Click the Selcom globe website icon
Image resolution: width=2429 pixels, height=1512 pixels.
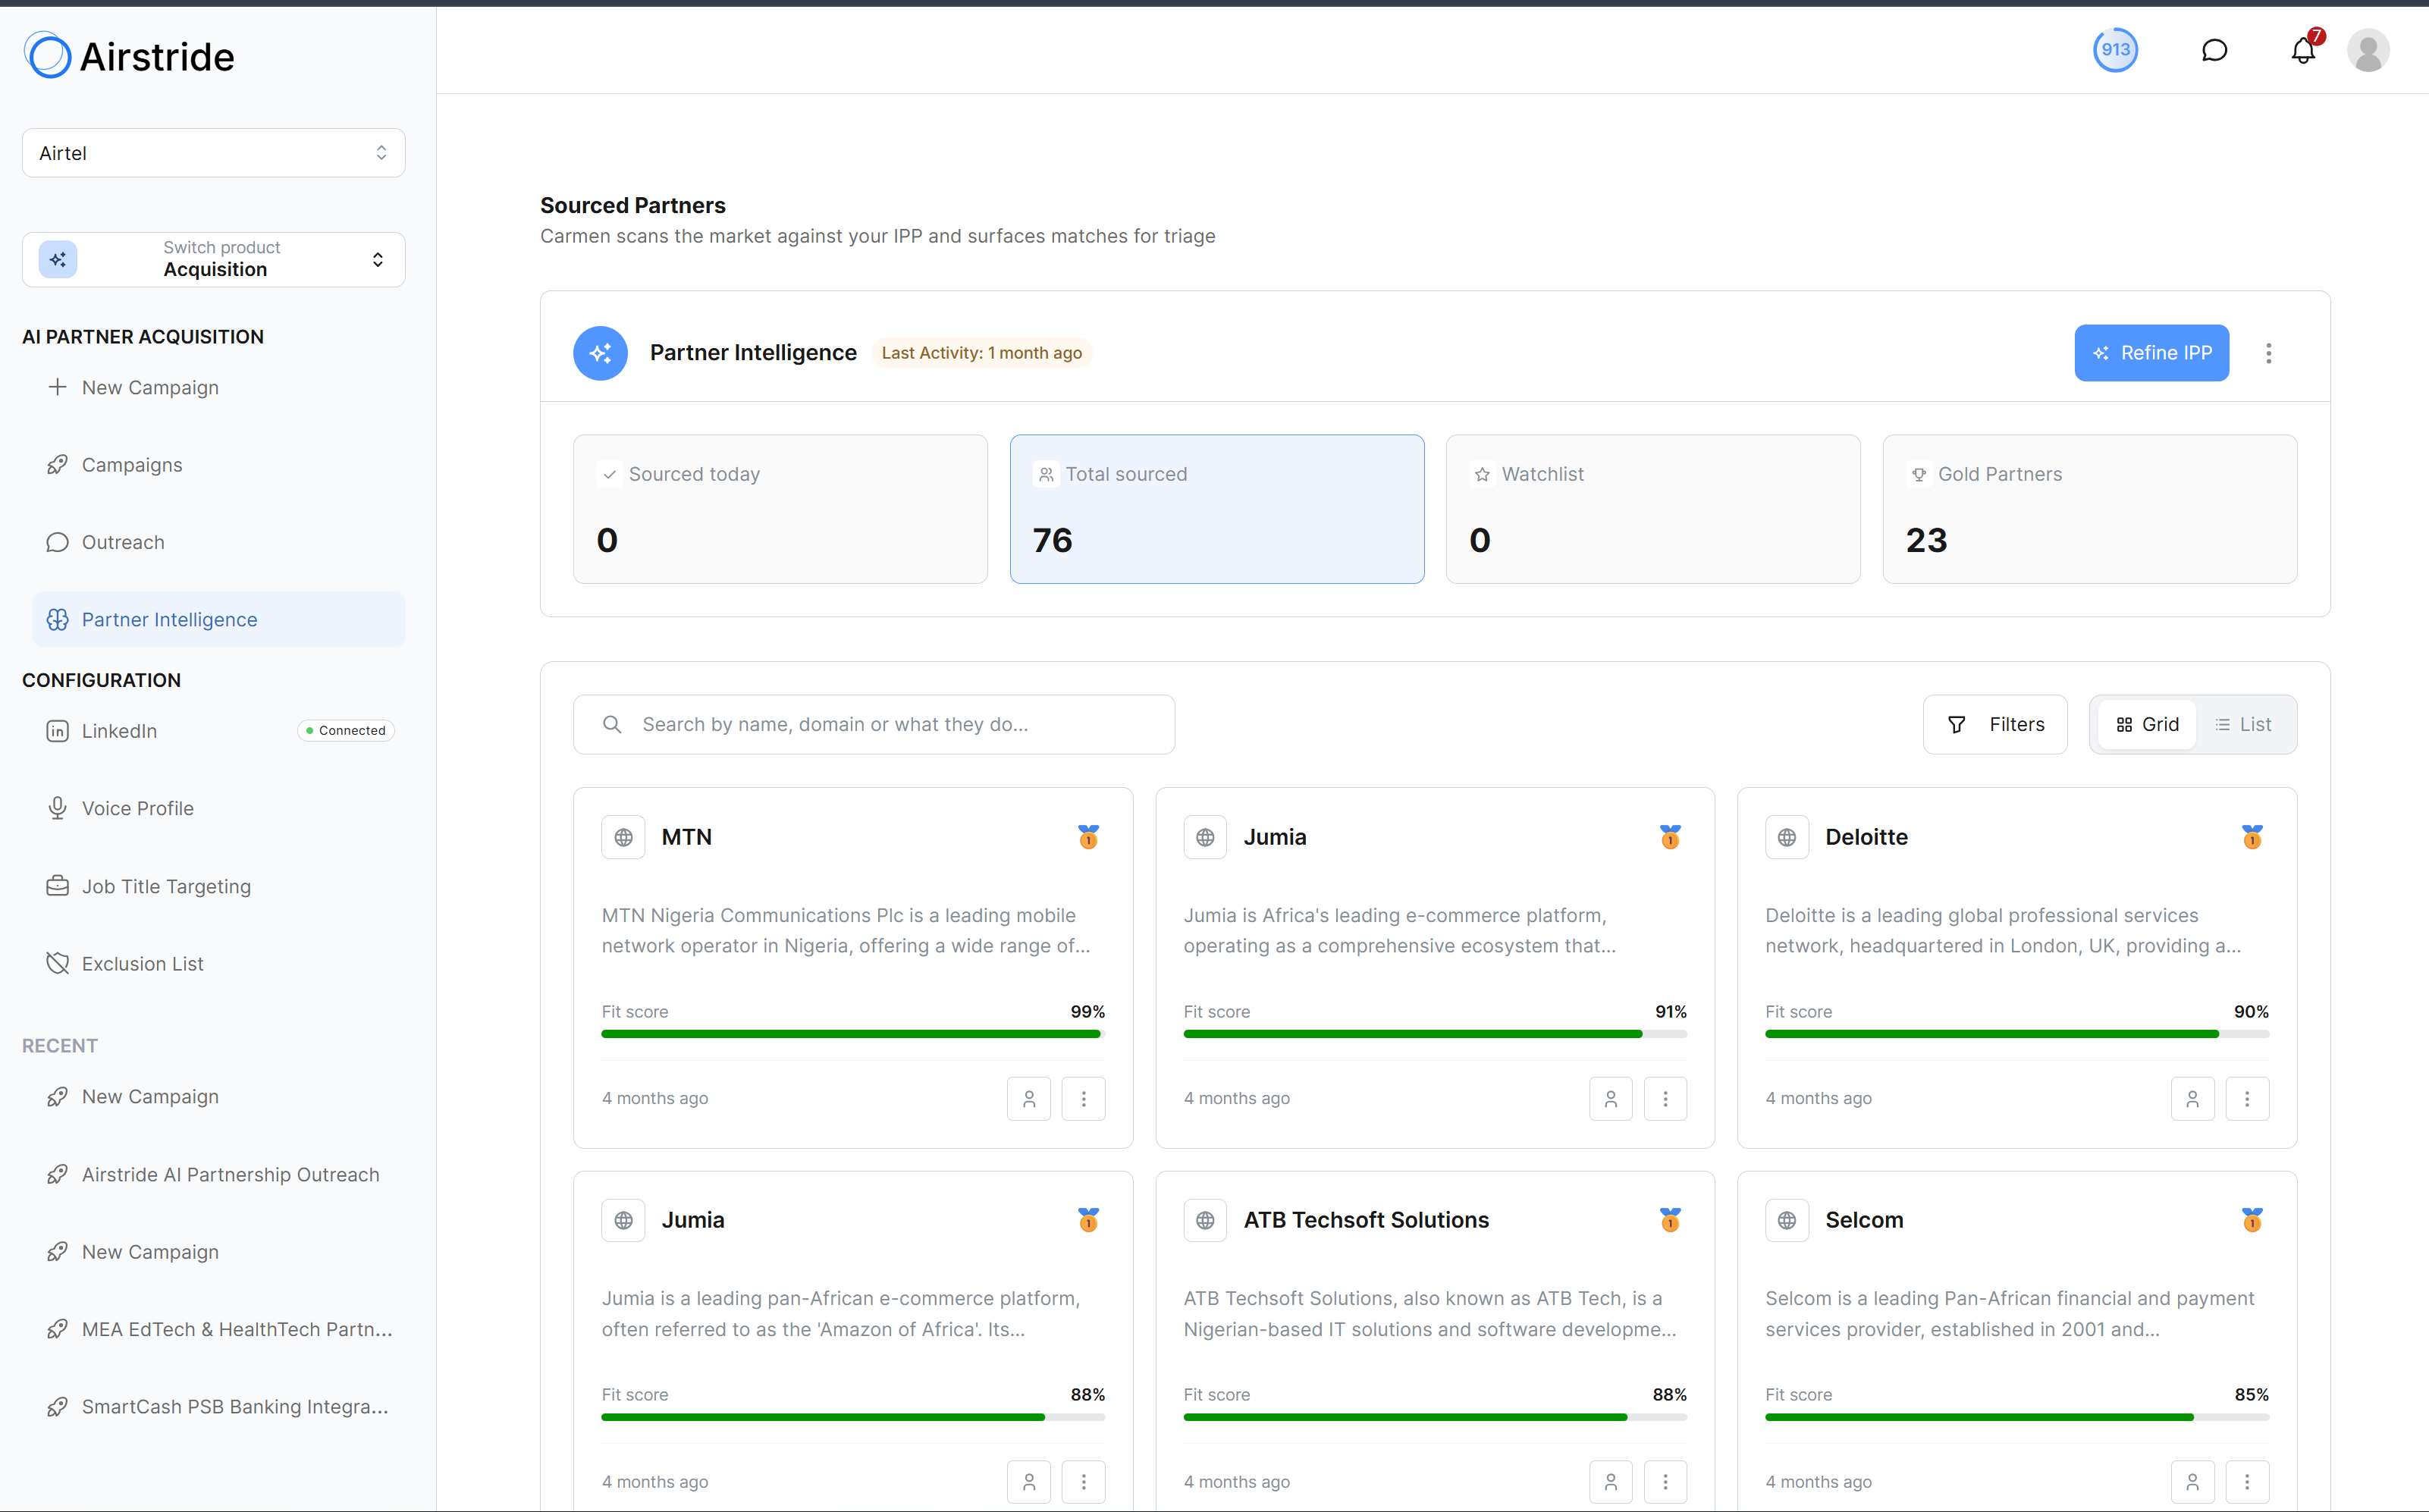[1787, 1220]
